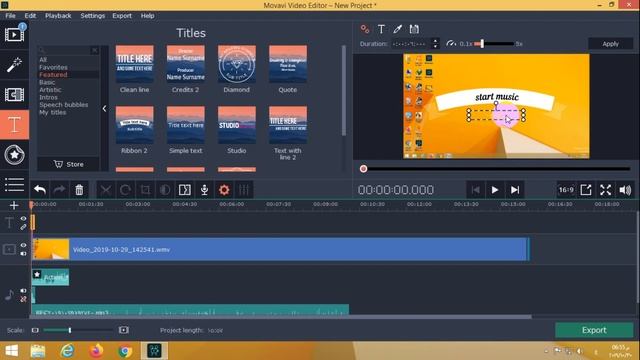
Task: Open the Transitions tab icon
Action: coord(14,95)
